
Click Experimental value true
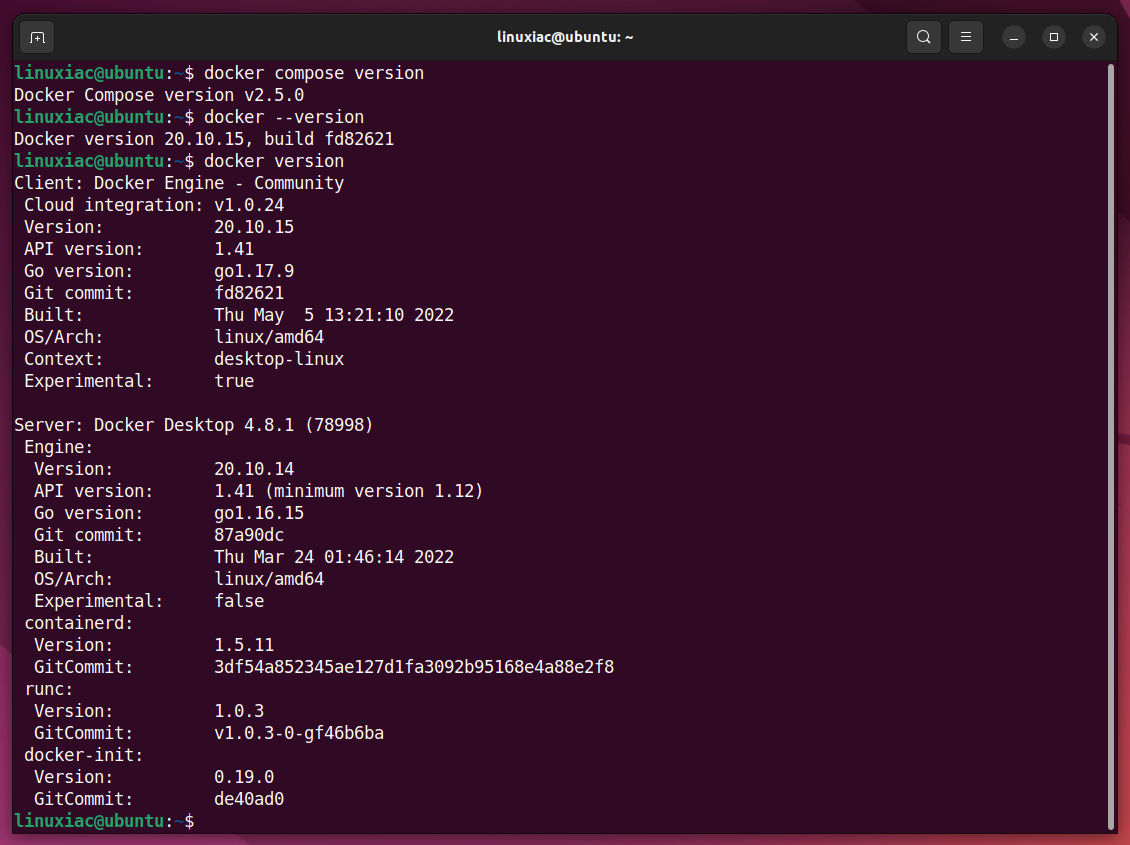(x=234, y=381)
